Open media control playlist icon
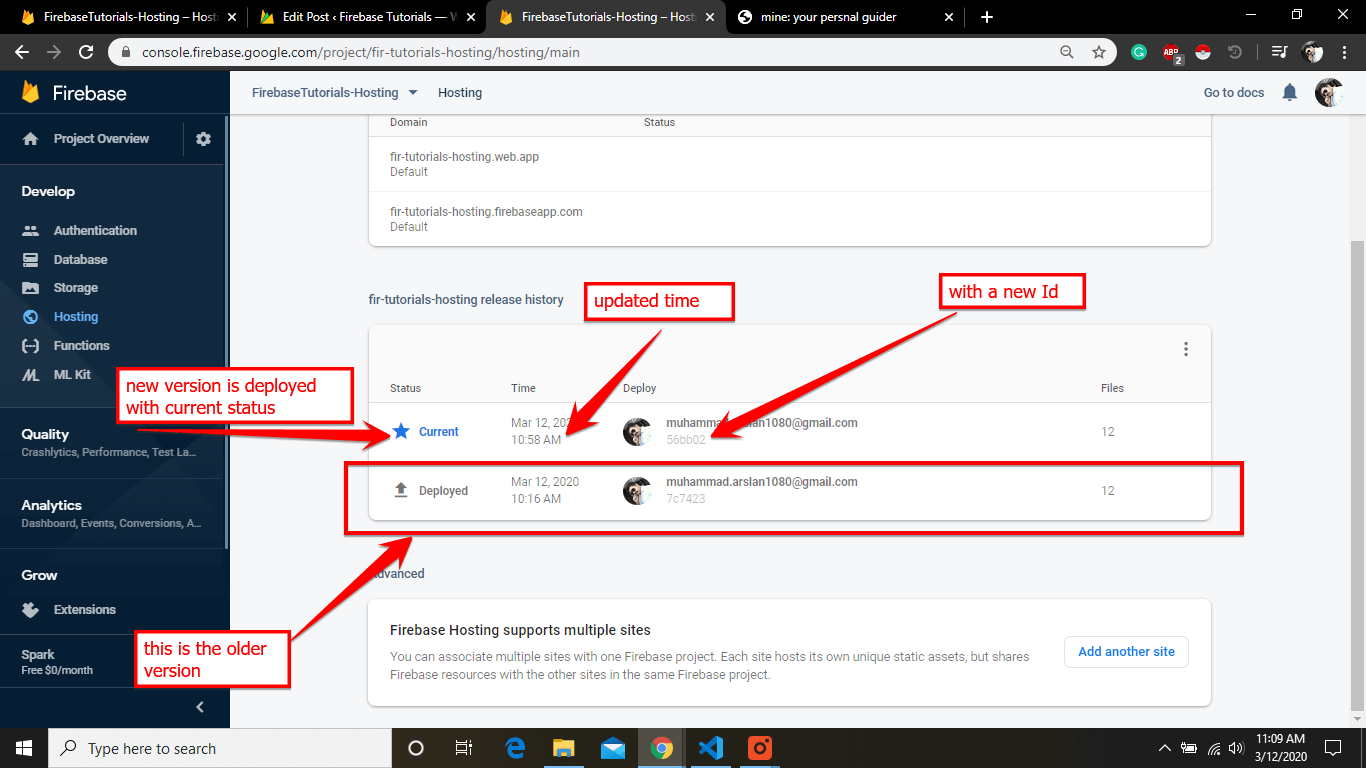Image resolution: width=1366 pixels, height=768 pixels. point(1279,52)
